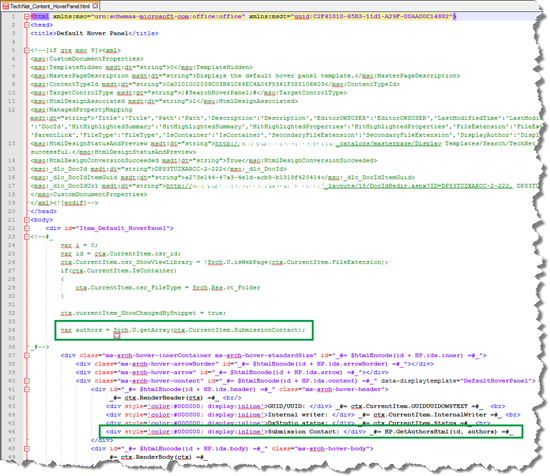550x476 pixels.
Task: Click the ctx.RenderHeader(ctx) line
Action: 175,398
